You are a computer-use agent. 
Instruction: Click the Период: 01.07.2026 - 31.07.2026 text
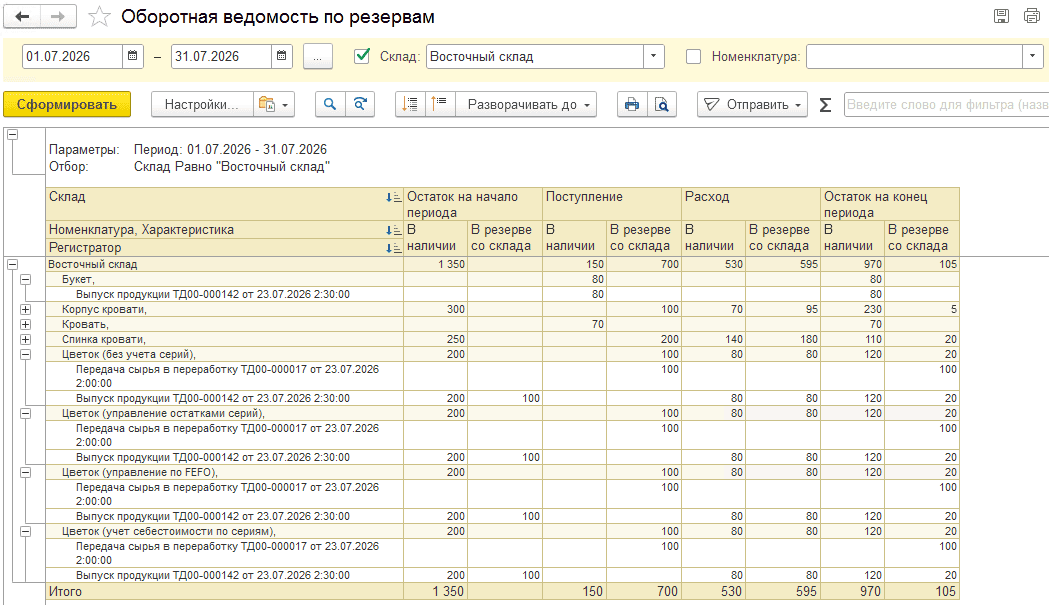(230, 149)
